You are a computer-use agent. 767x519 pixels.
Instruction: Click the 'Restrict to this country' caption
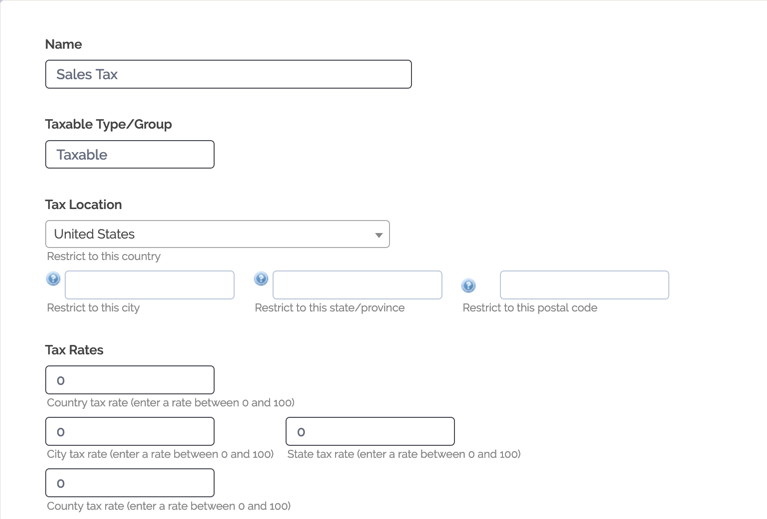[x=104, y=256]
